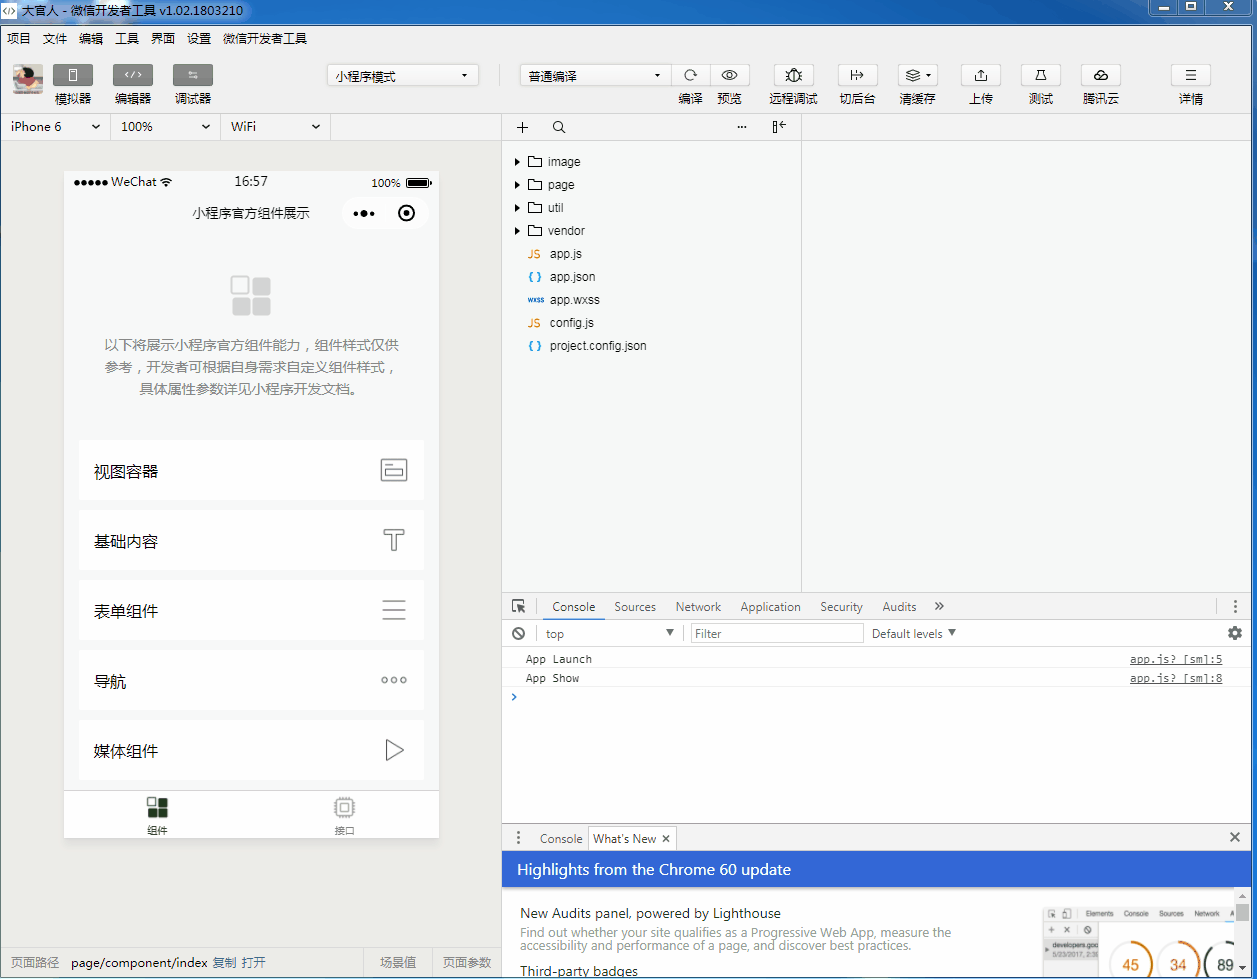Screen dimensions: 1257x979
Task: Switch to the Application tab
Action: (x=770, y=607)
